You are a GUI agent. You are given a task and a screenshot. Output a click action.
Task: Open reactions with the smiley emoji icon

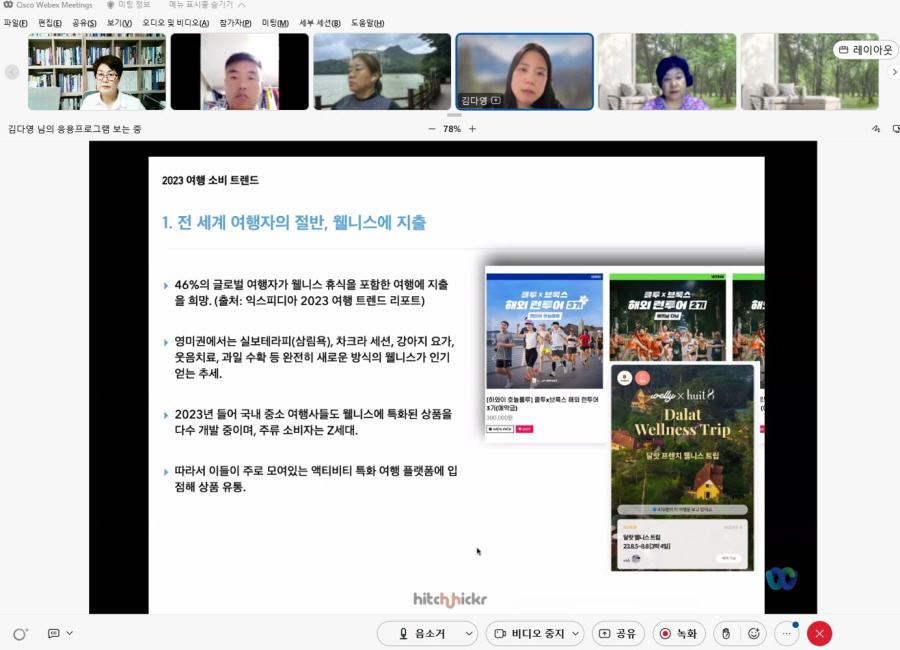(755, 634)
